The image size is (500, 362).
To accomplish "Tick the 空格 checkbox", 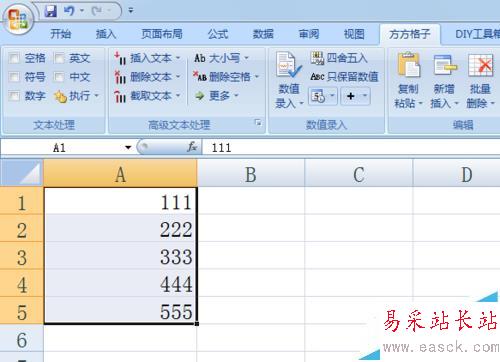I will [x=14, y=58].
